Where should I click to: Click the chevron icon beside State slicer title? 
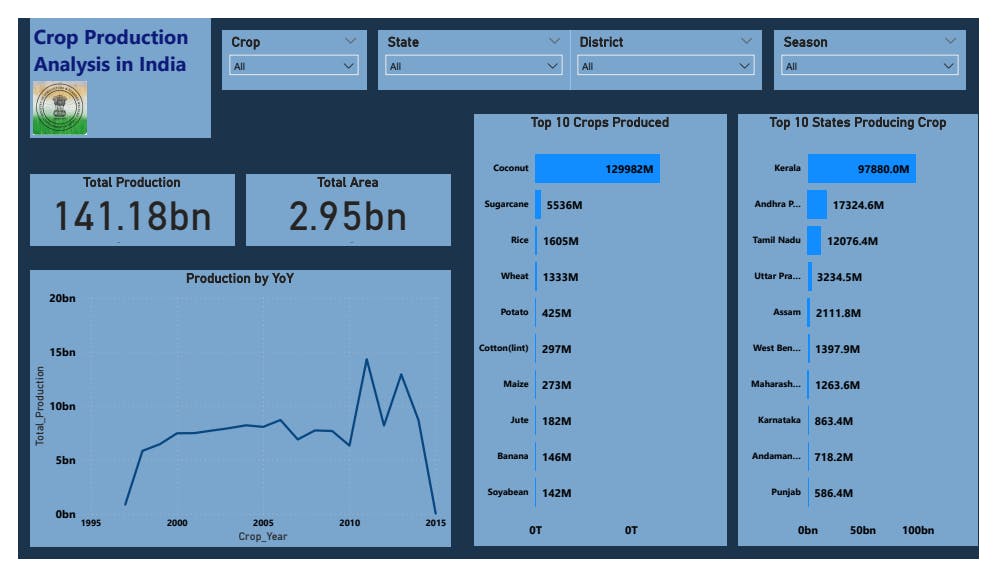[x=555, y=41]
